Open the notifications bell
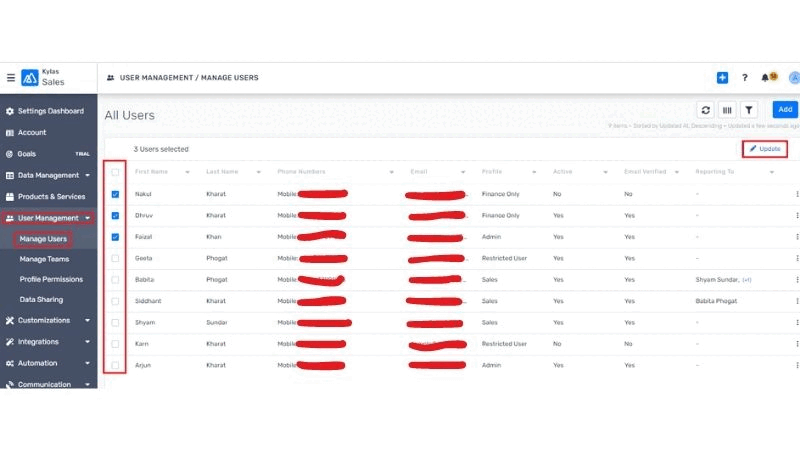 [766, 77]
